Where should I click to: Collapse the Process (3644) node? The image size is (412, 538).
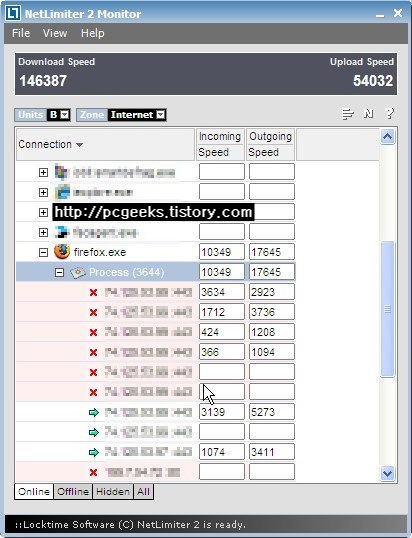(59, 272)
